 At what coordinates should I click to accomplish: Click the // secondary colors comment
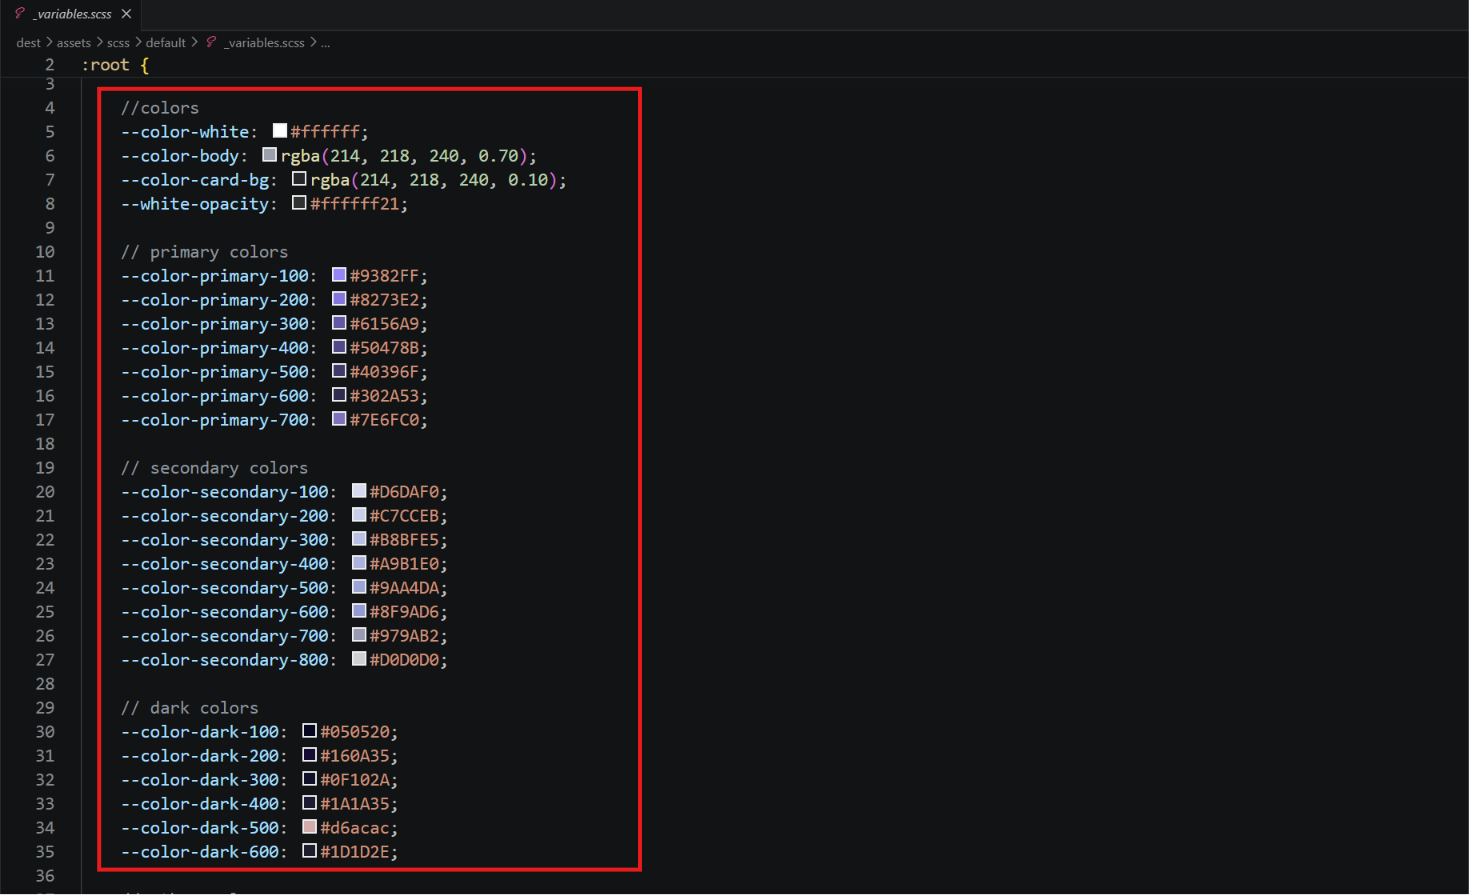(x=214, y=468)
